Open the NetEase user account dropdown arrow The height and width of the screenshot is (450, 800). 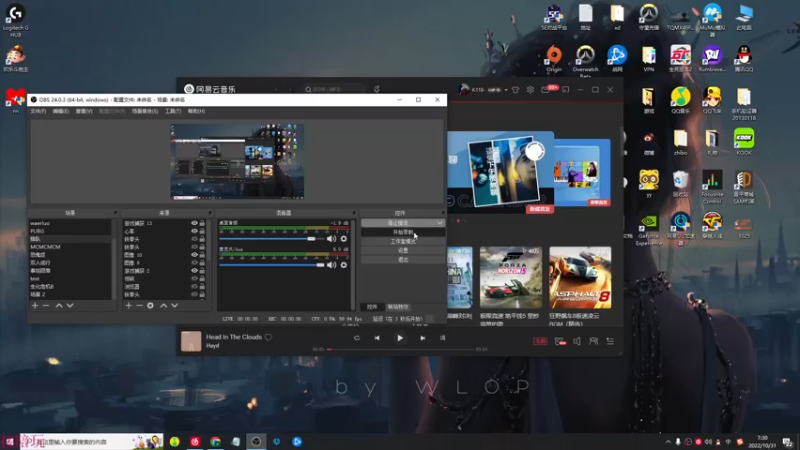click(506, 90)
